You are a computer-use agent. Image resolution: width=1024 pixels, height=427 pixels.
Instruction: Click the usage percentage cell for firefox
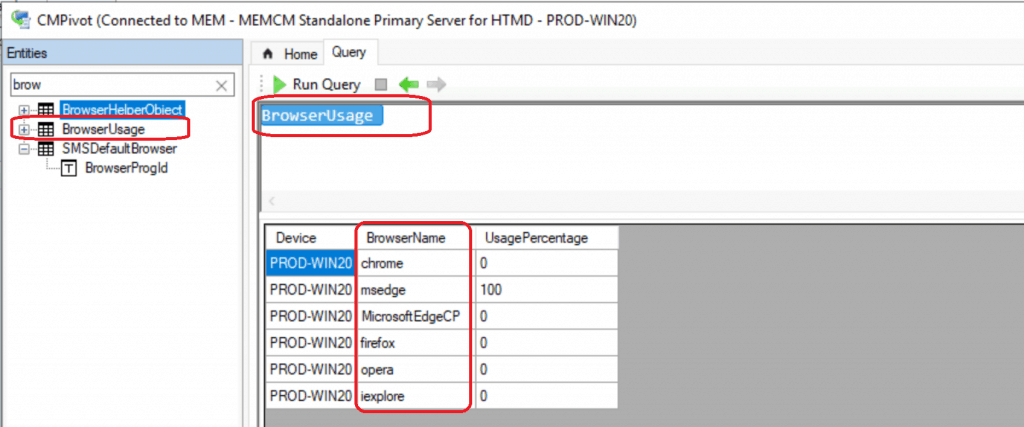tap(547, 343)
